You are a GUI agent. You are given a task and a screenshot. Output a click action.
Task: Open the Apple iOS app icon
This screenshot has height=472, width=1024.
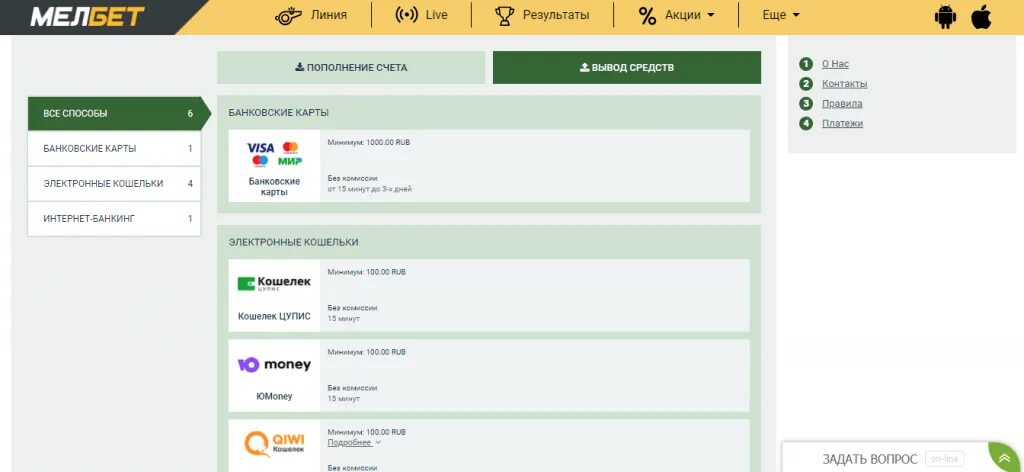981,17
